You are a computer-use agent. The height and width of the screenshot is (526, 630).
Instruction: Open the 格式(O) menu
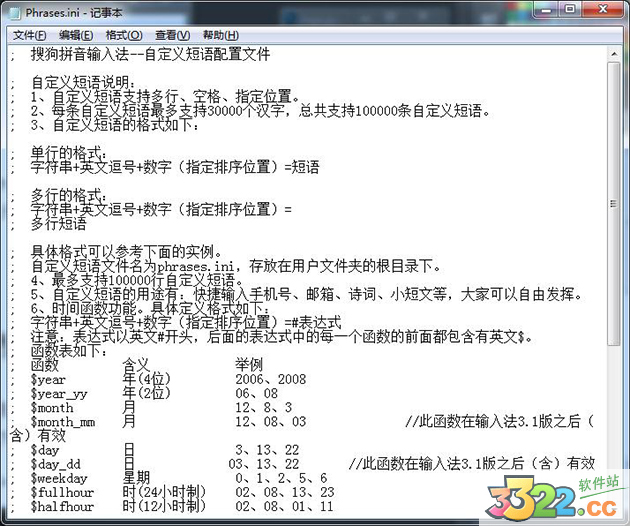tap(124, 35)
